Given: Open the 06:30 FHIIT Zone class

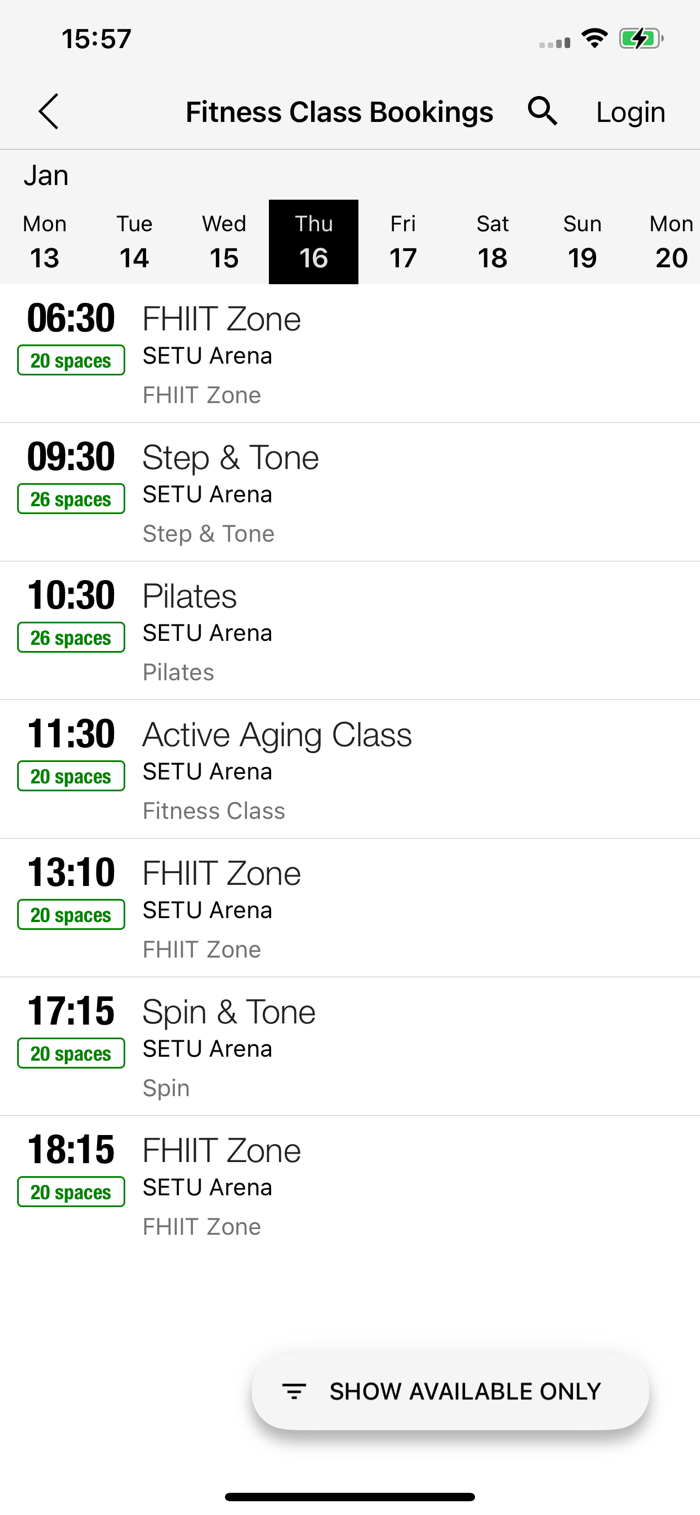Looking at the screenshot, I should (350, 353).
